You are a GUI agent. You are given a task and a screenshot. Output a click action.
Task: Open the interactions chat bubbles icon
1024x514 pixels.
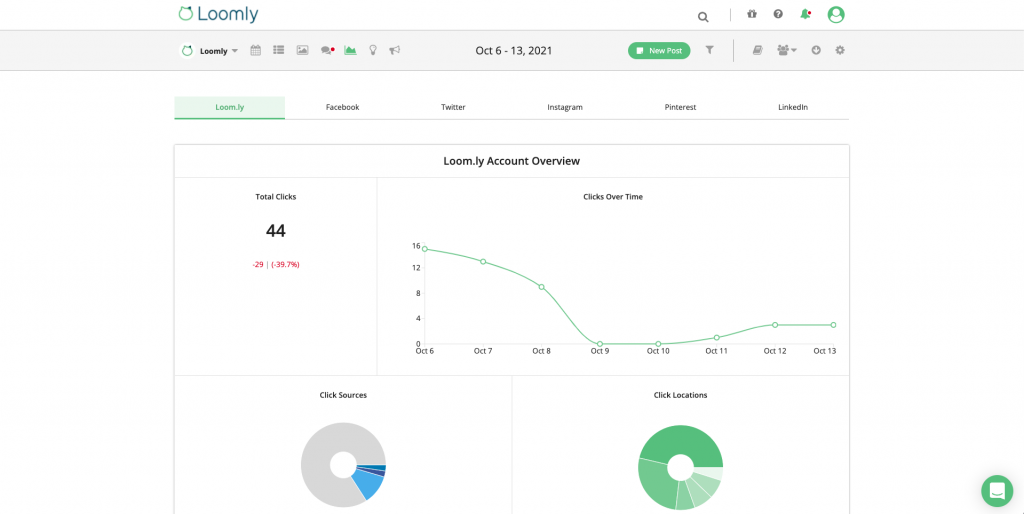(327, 50)
